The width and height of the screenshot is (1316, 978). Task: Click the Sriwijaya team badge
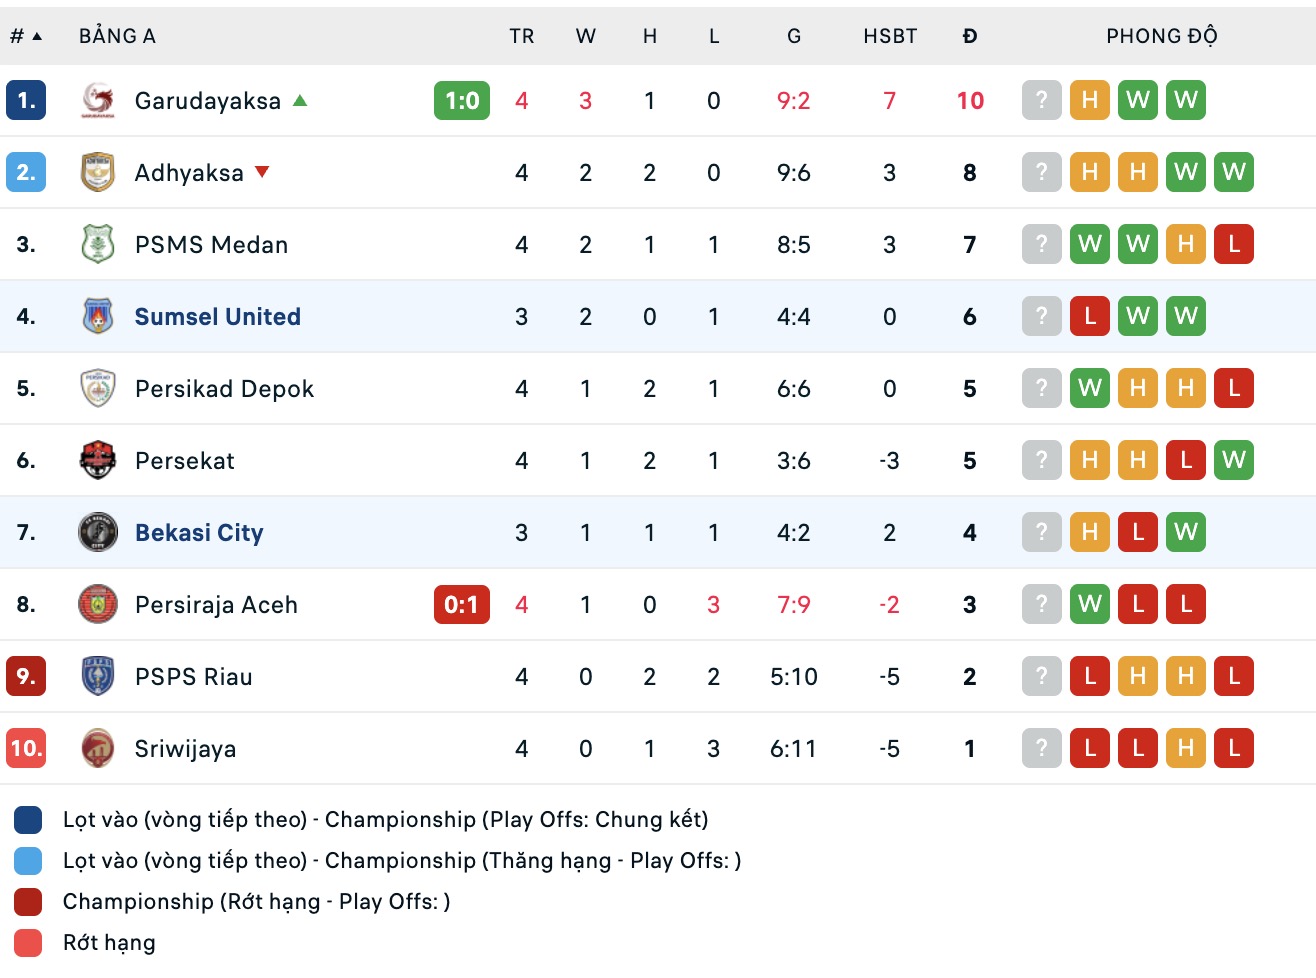point(97,748)
